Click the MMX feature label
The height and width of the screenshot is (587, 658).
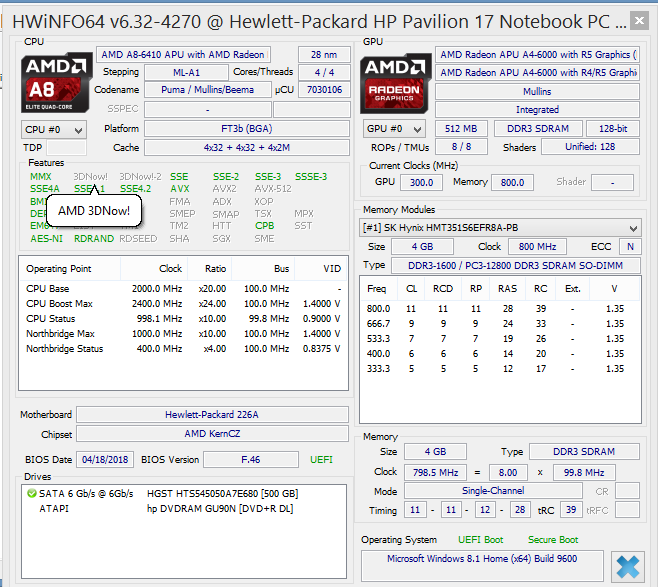[x=40, y=177]
